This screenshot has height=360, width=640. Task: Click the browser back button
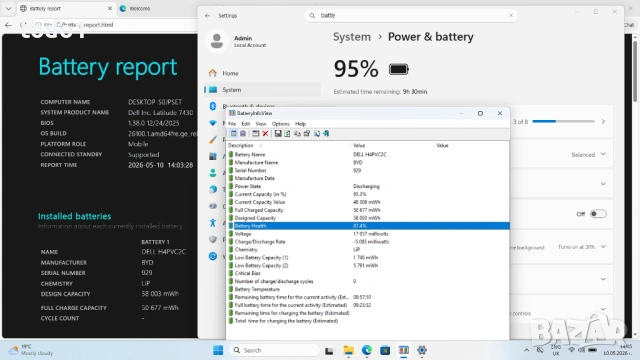(x=8, y=25)
